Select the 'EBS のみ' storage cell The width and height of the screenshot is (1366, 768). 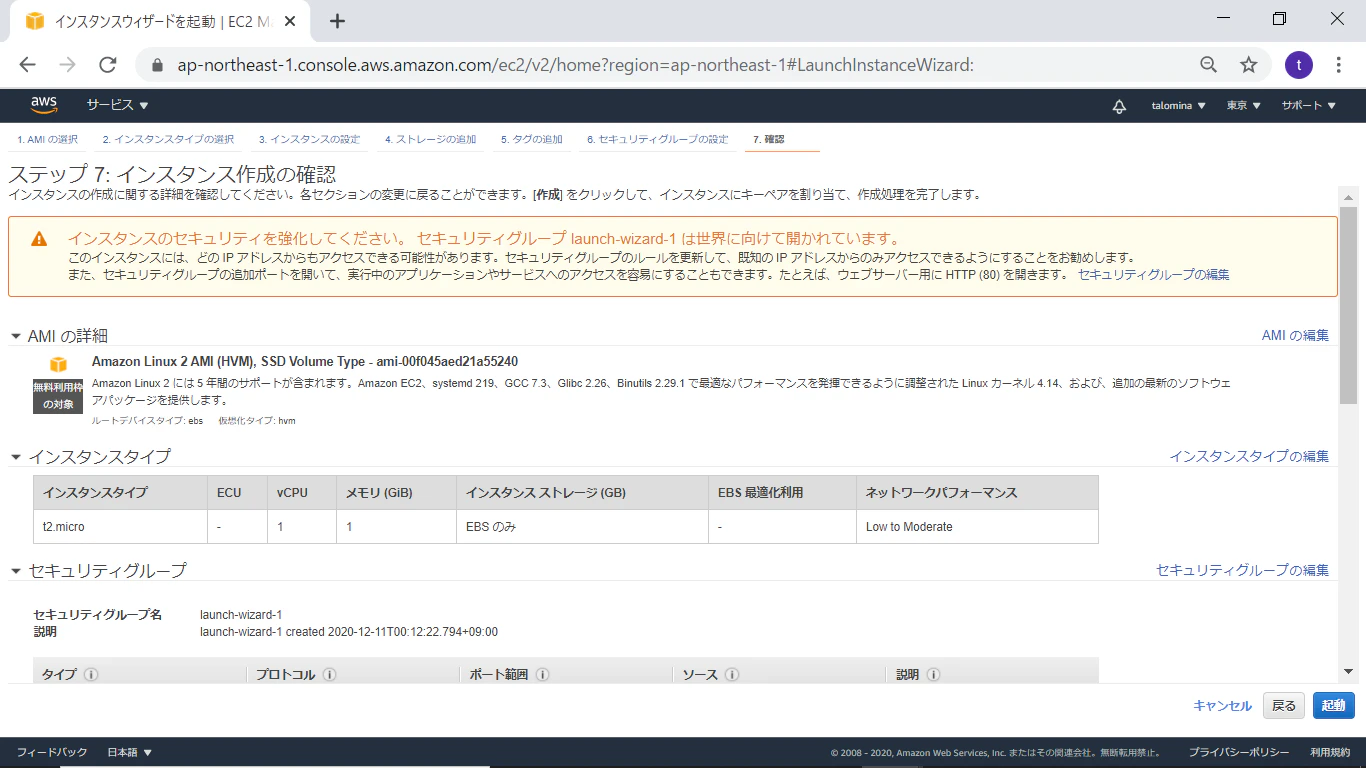point(583,527)
